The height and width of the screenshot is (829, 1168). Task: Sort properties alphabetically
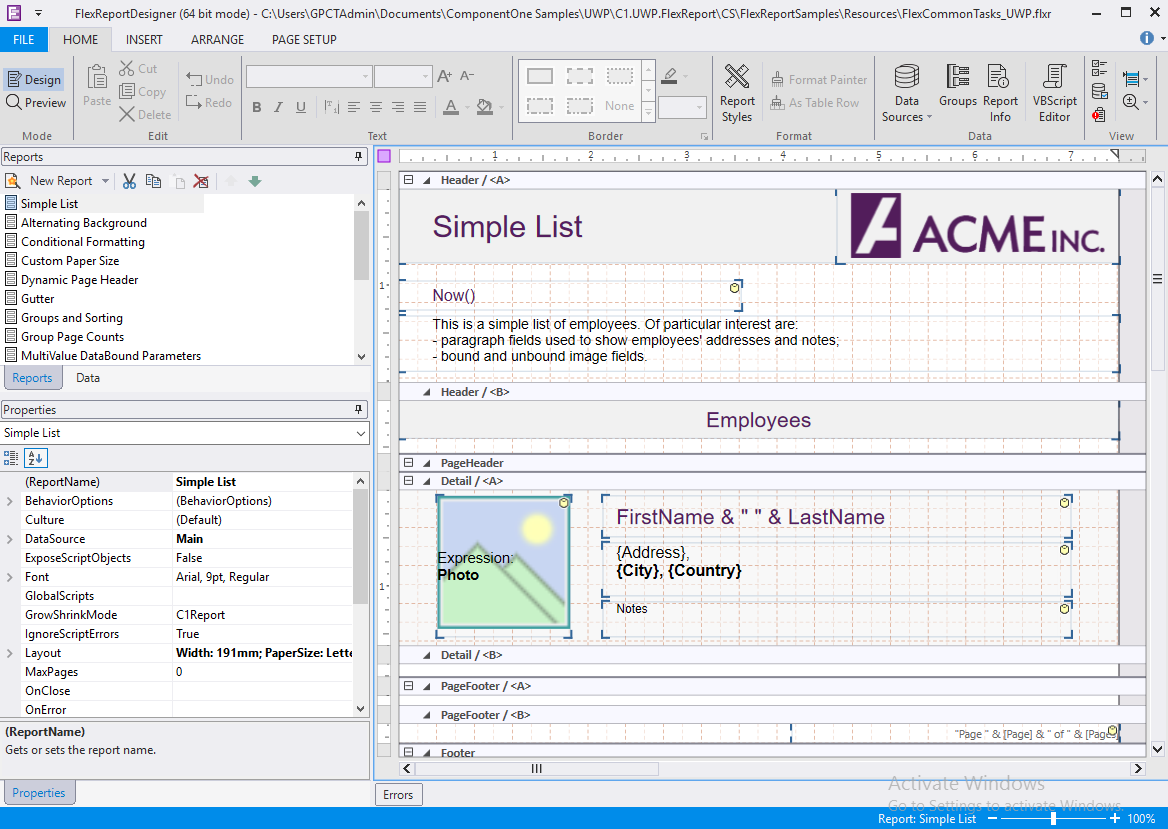(35, 458)
